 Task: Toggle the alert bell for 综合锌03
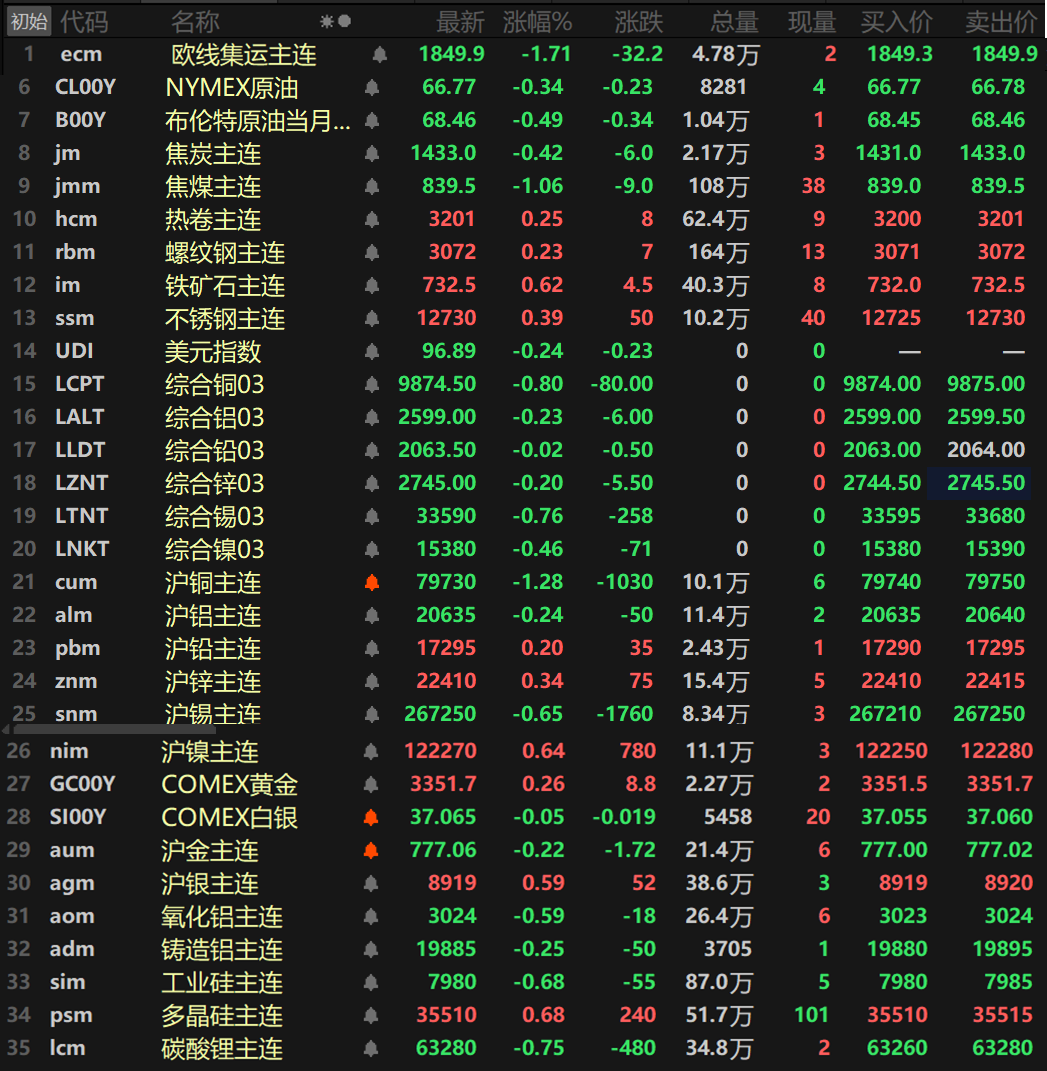[x=372, y=484]
